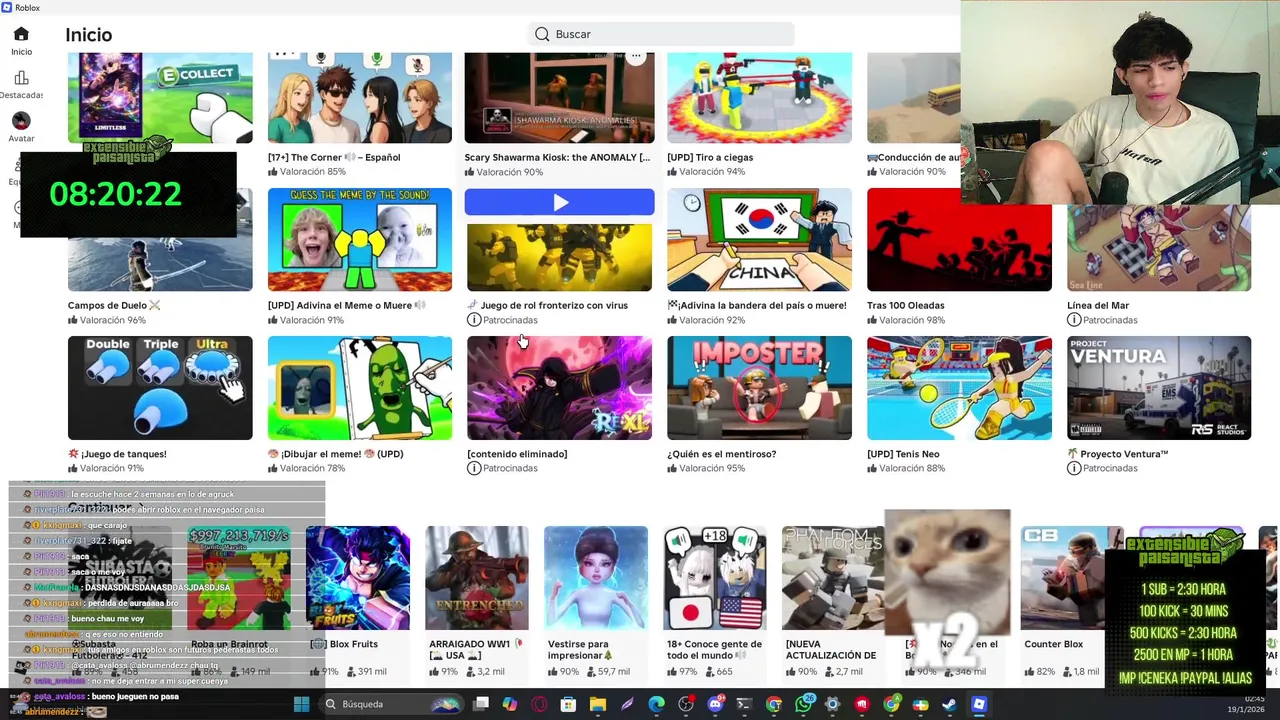Click the Windows taskbar Búsqueda box
Viewport: 1280px width, 720px height.
coord(391,704)
